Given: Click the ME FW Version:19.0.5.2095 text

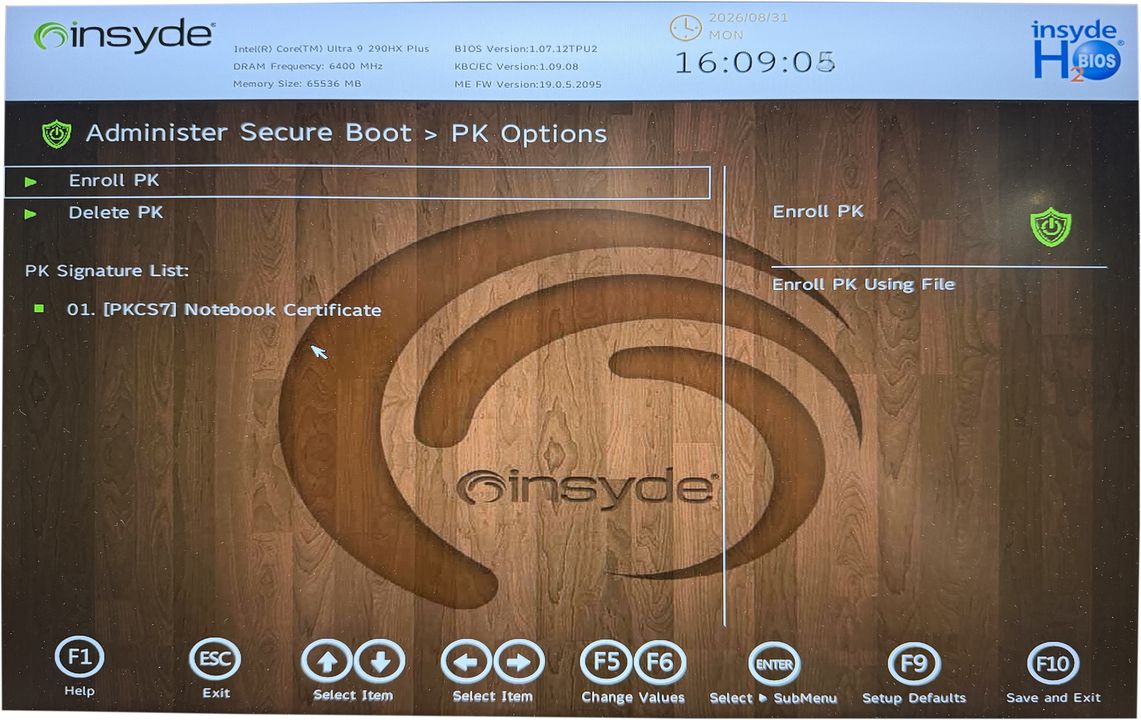Looking at the screenshot, I should 528,84.
